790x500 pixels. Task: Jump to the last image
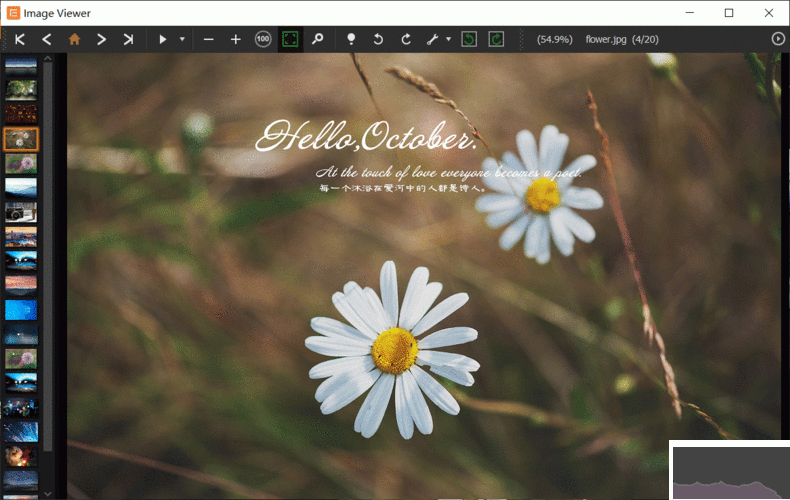tap(128, 39)
